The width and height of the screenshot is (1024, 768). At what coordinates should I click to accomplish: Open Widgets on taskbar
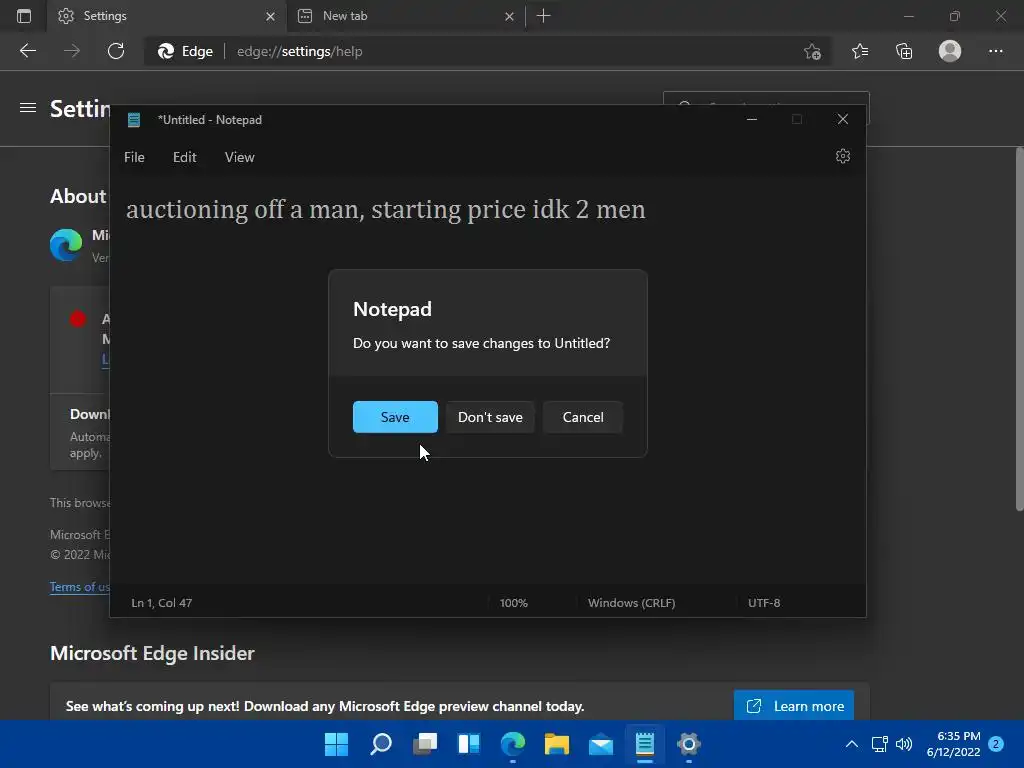[469, 744]
